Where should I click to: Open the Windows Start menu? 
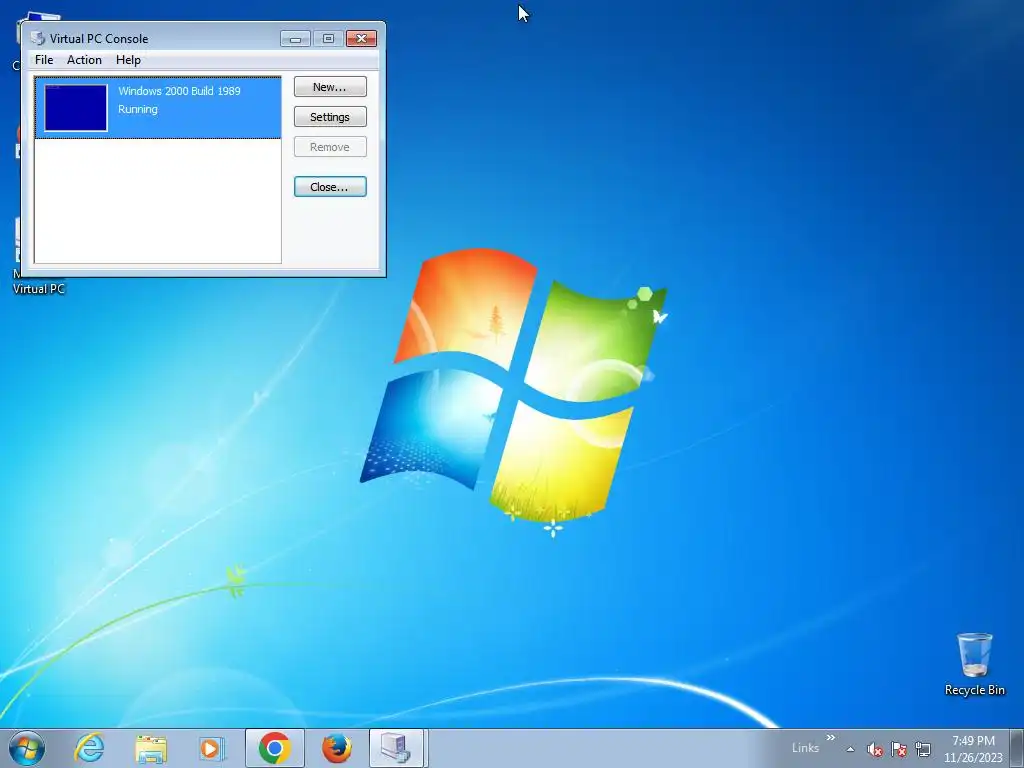click(x=27, y=748)
